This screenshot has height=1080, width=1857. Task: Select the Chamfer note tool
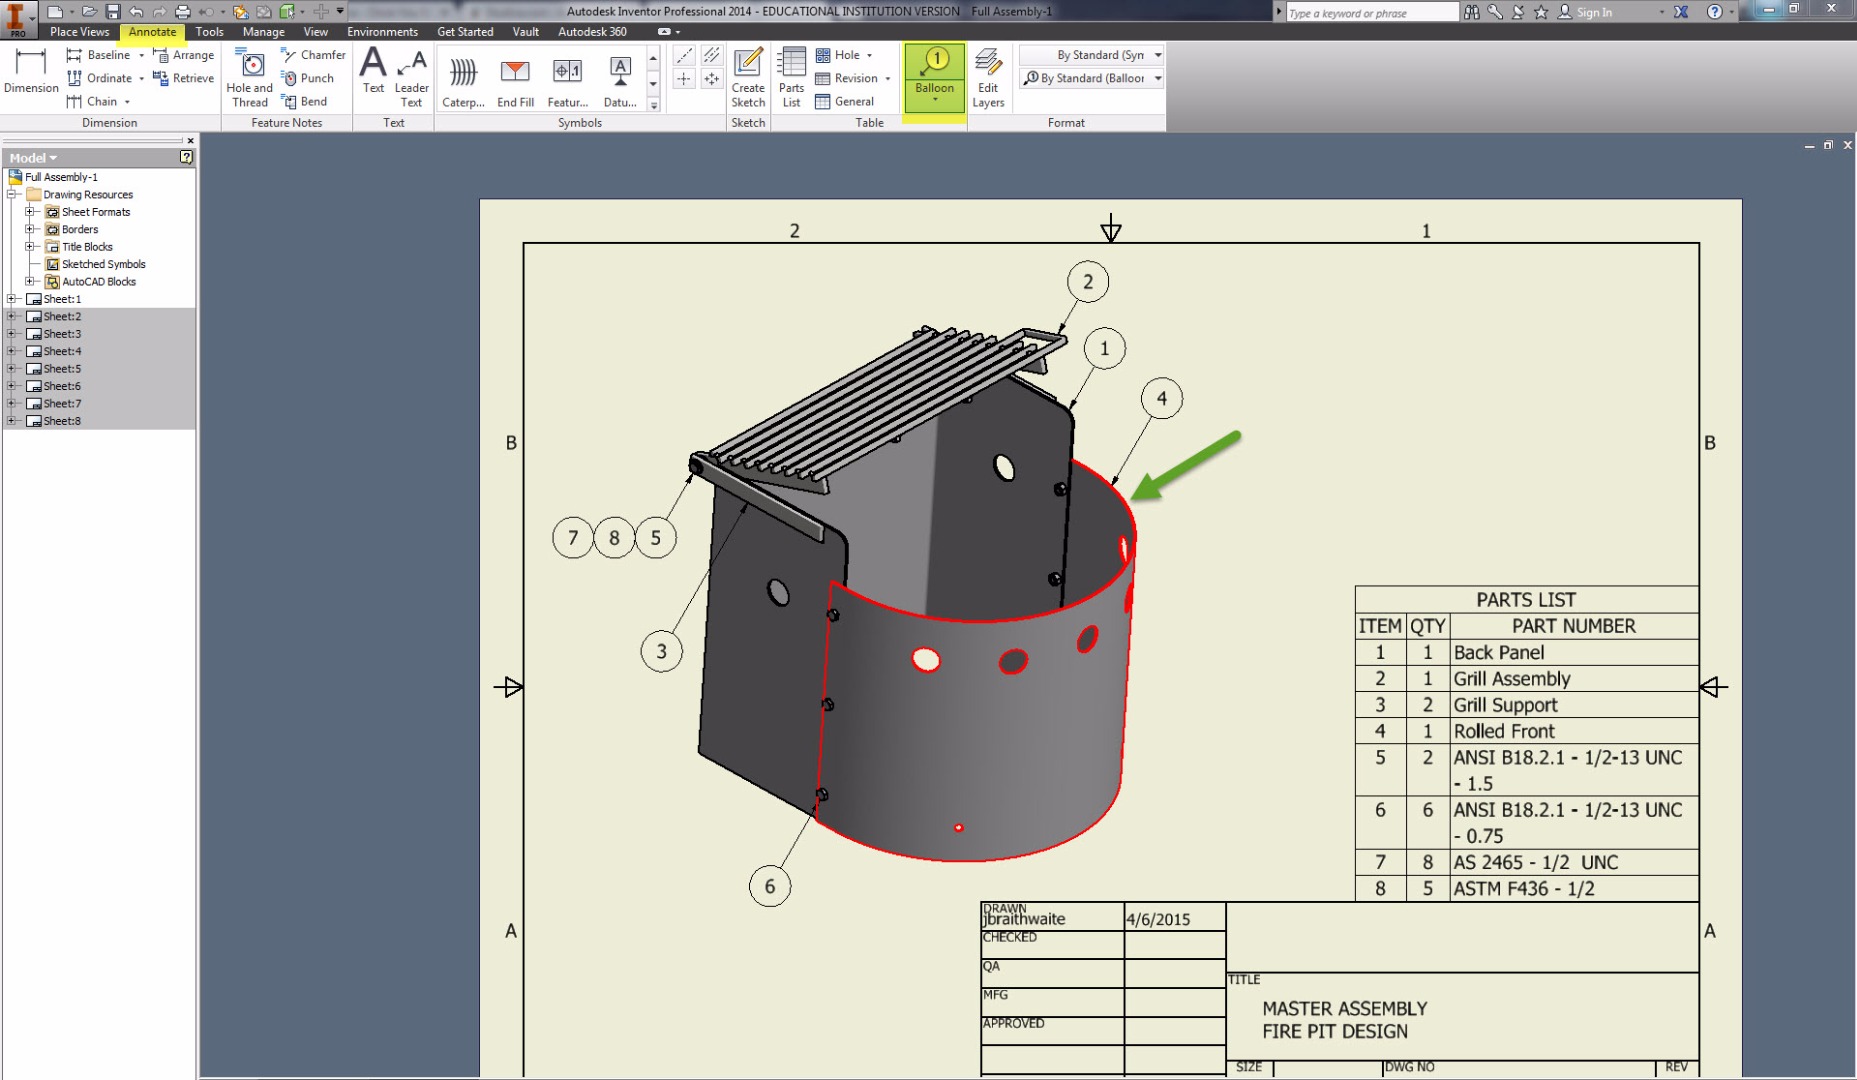pos(314,55)
